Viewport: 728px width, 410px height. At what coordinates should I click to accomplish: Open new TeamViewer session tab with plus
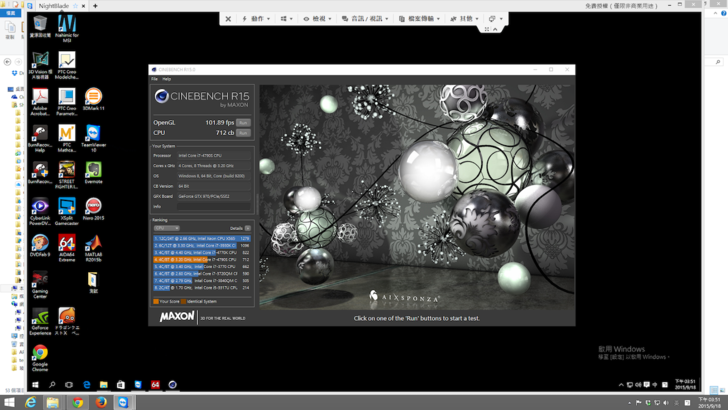point(96,6)
